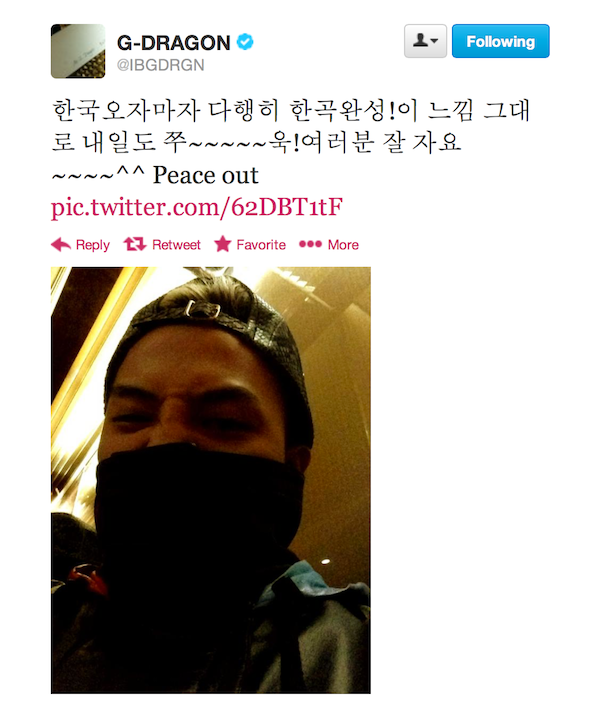This screenshot has width=600, height=710.
Task: Click the person silhouette icon
Action: [421, 41]
